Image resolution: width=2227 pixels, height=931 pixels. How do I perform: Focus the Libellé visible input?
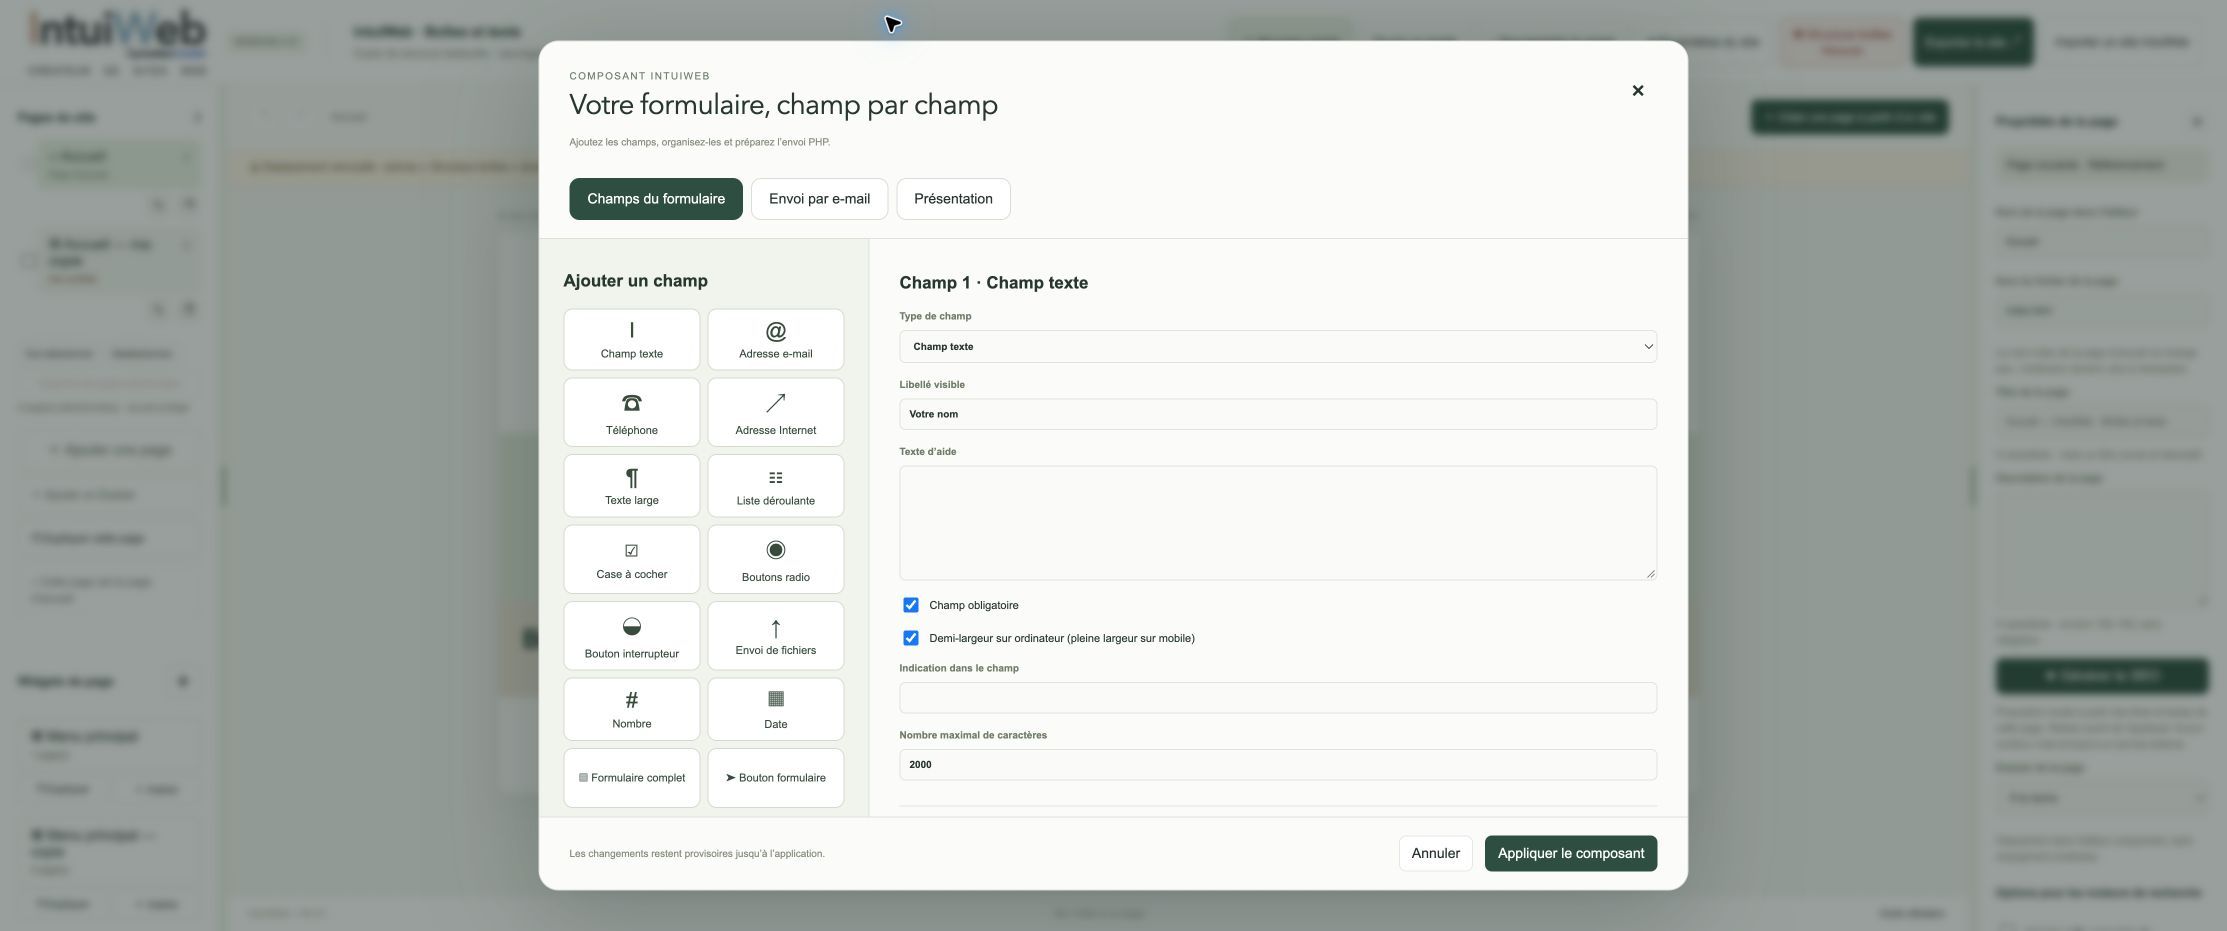point(1277,414)
